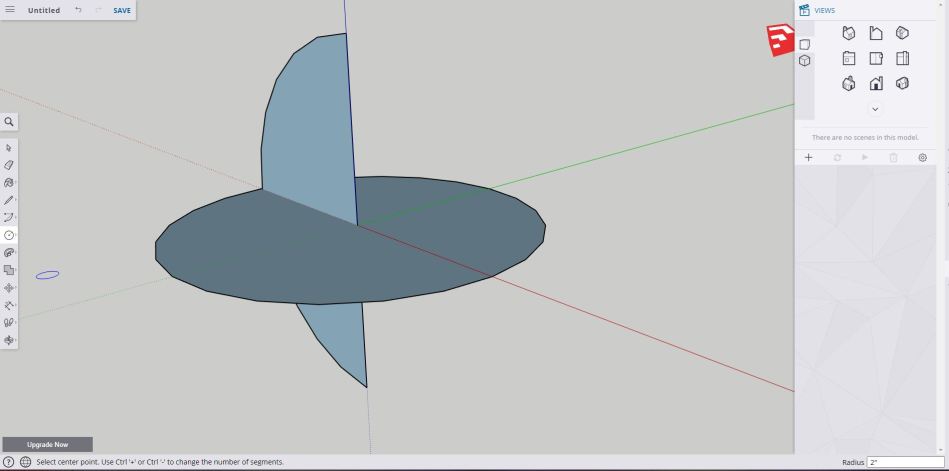Image resolution: width=949 pixels, height=471 pixels.
Task: Click the Select arrow tool
Action: [x=9, y=148]
